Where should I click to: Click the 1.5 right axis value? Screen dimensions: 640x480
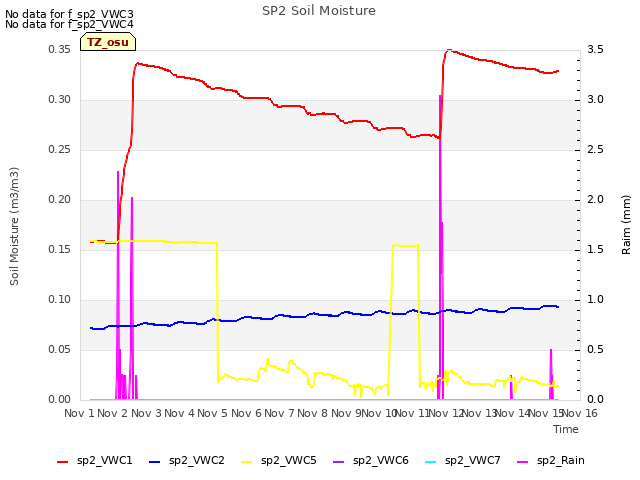[x=596, y=250]
